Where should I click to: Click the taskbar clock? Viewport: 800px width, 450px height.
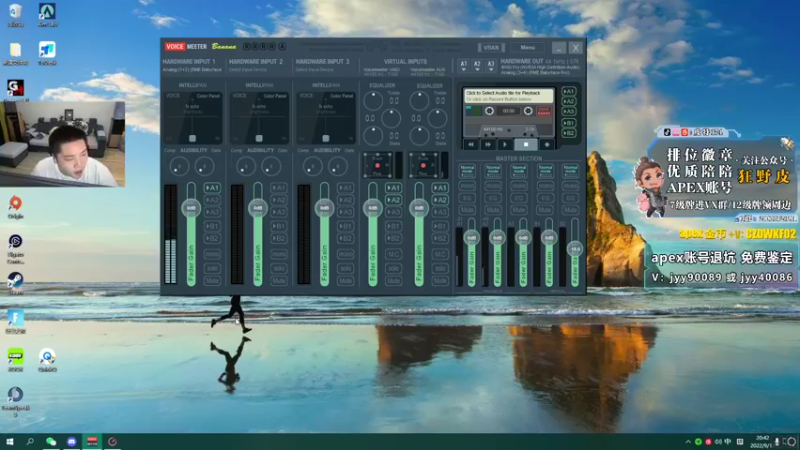(x=762, y=441)
